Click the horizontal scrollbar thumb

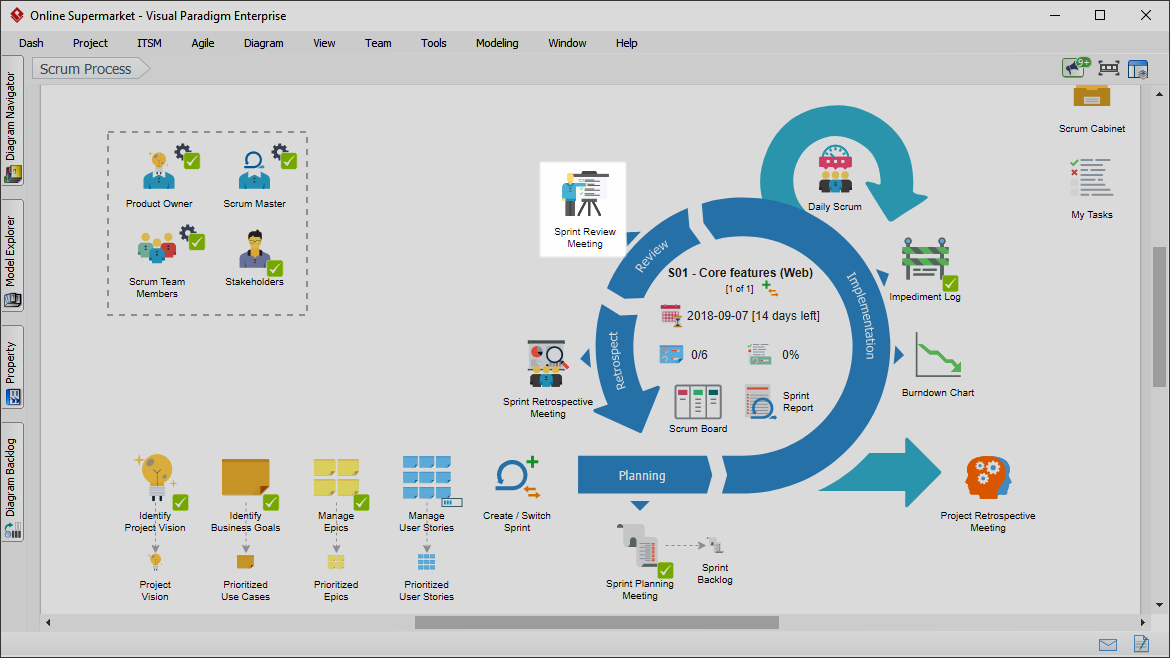(x=597, y=622)
